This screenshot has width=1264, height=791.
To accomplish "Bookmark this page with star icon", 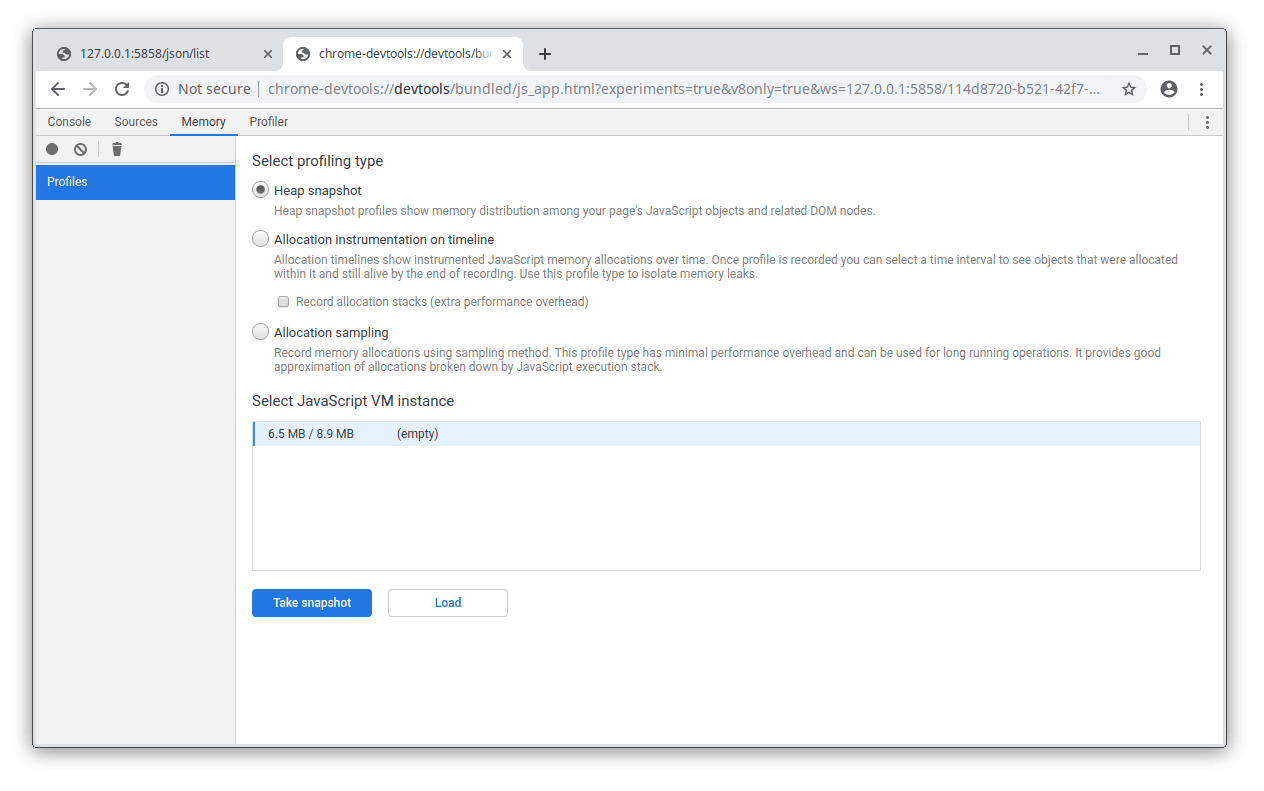I will [1129, 89].
